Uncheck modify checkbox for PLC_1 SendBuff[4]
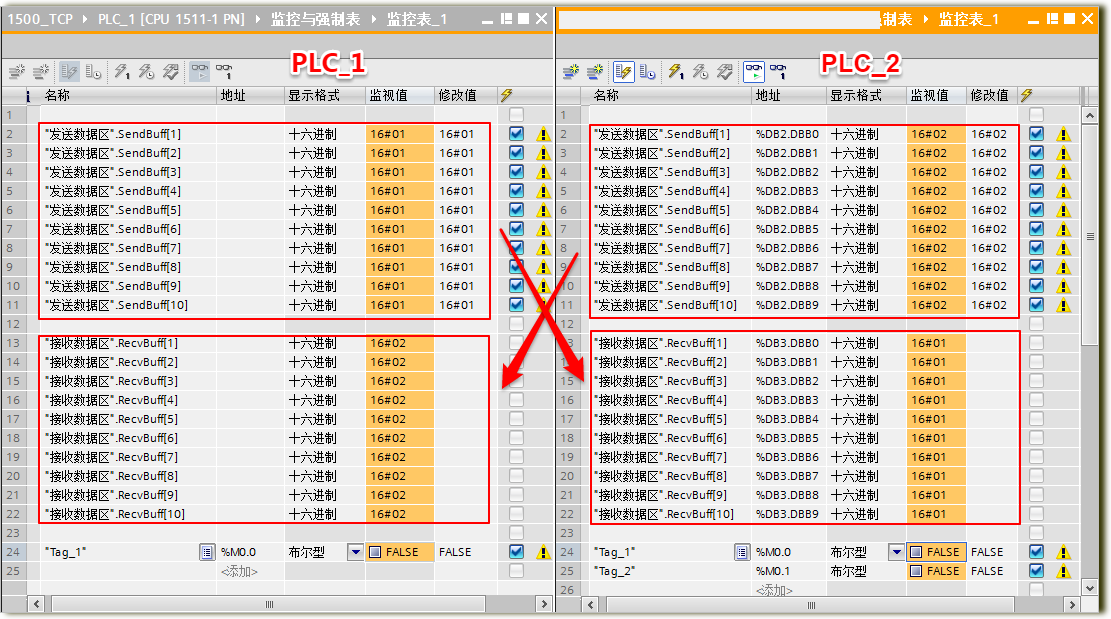Image resolution: width=1111 pixels, height=619 pixels. click(x=517, y=191)
